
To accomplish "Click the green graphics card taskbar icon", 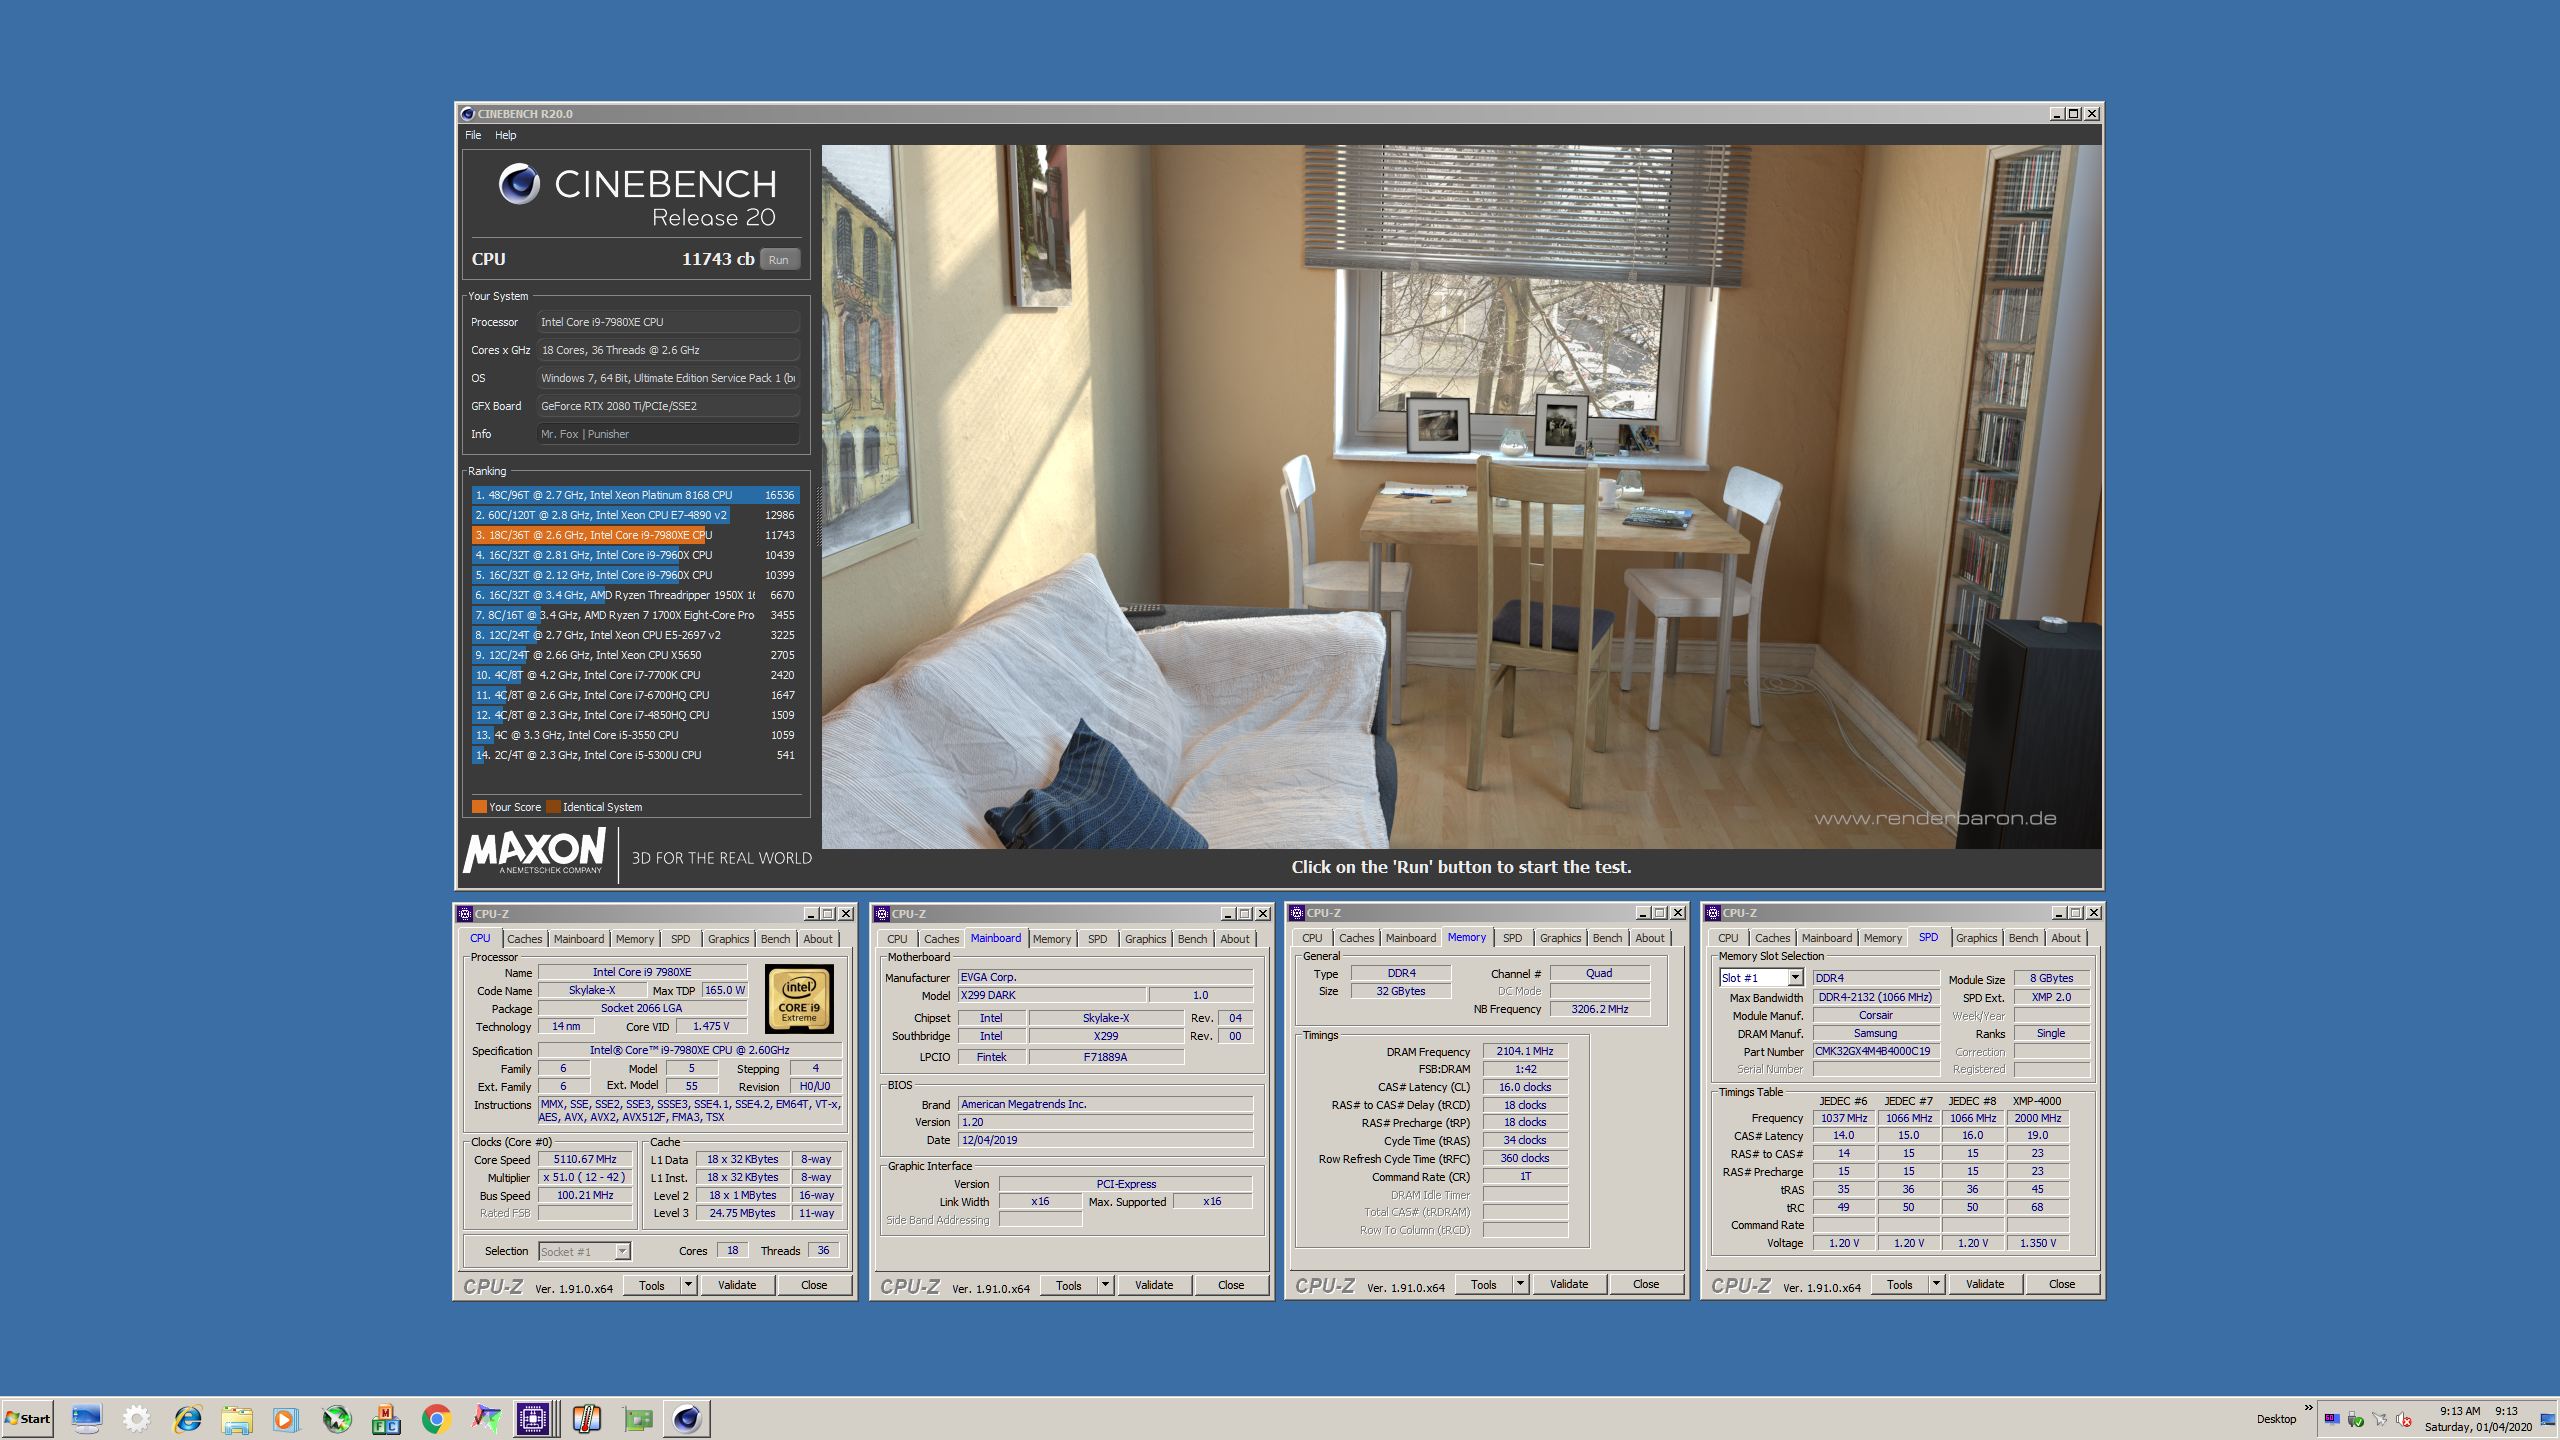I will pyautogui.click(x=637, y=1418).
